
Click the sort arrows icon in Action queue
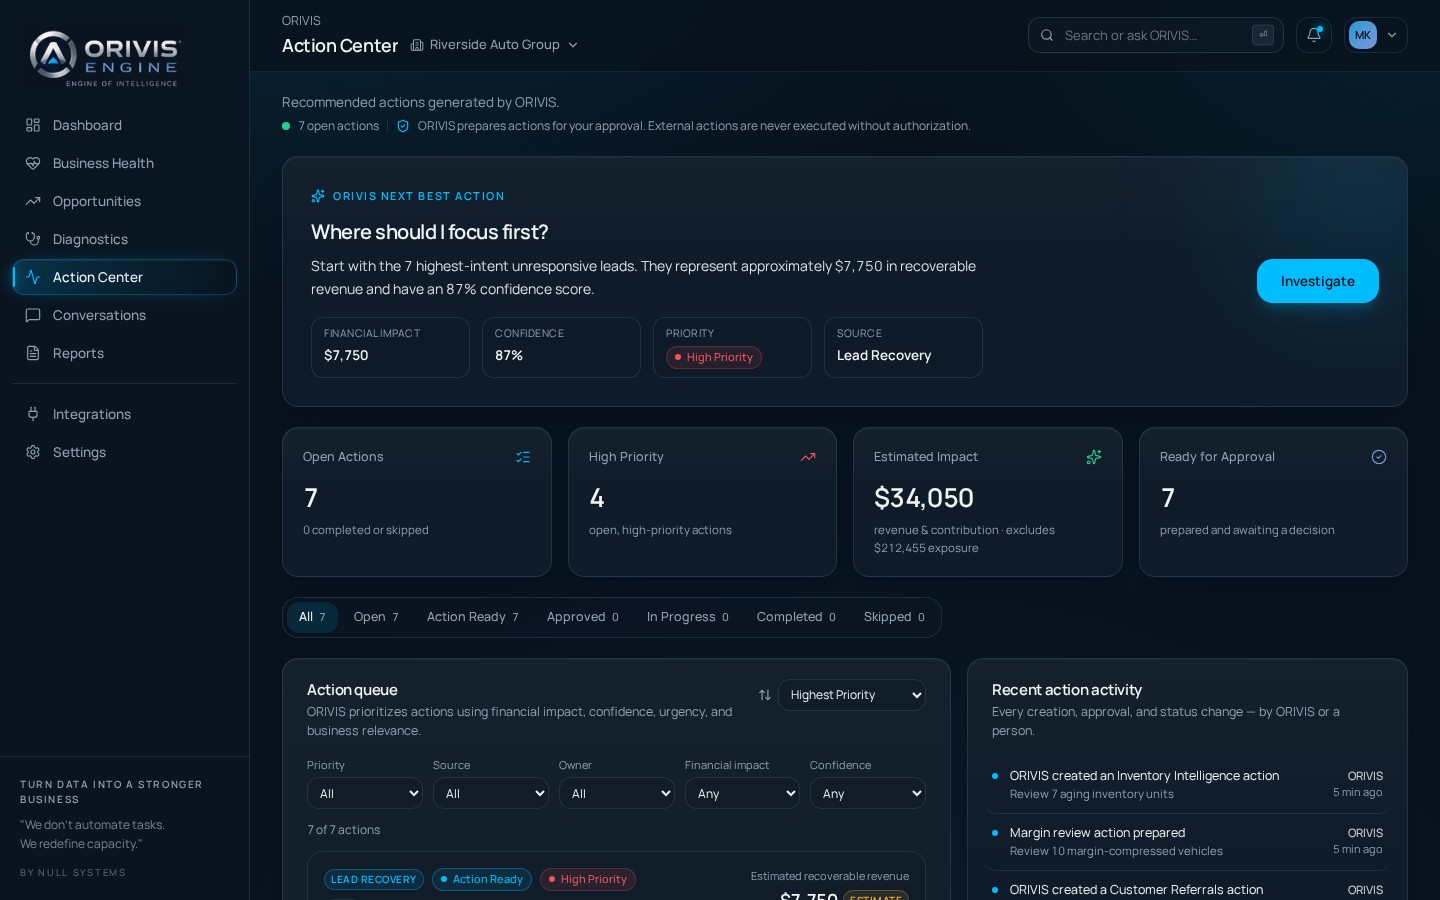765,695
